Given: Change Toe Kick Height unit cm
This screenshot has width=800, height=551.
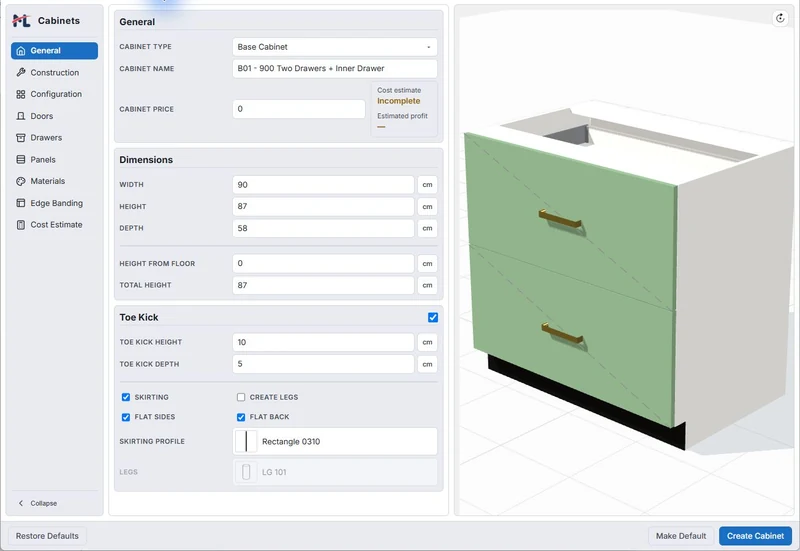Looking at the screenshot, I should point(427,342).
